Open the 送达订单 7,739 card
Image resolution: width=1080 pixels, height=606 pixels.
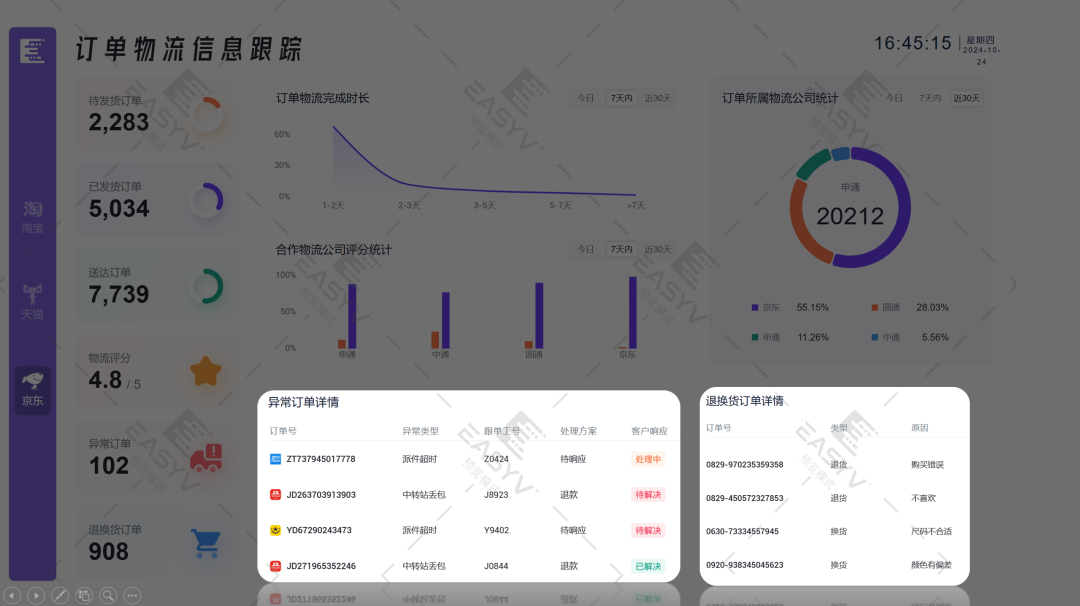coord(157,286)
